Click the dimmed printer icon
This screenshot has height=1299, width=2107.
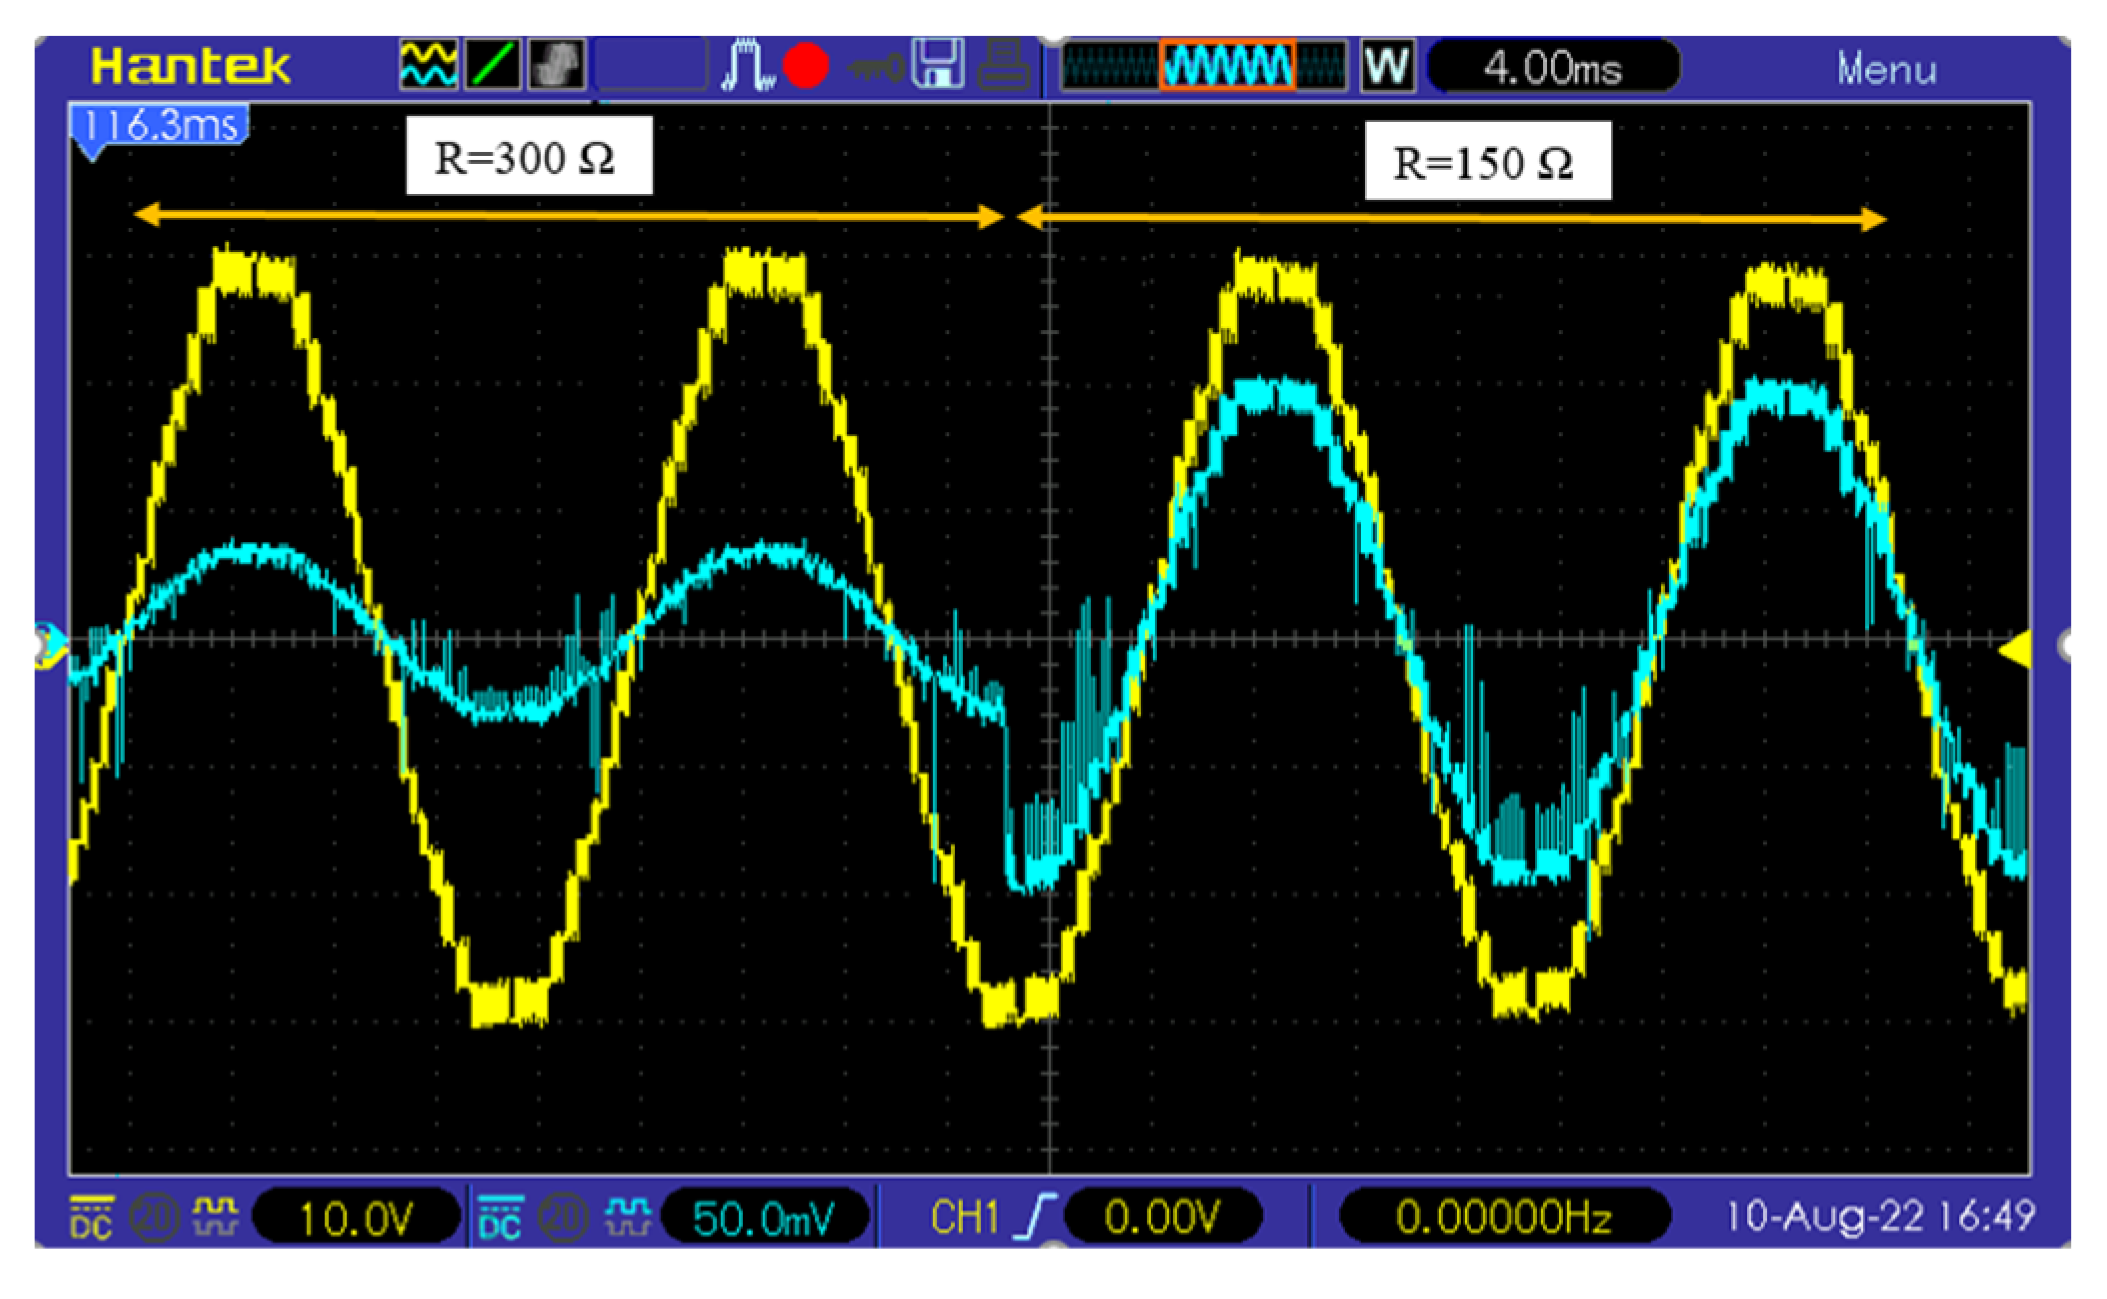1005,64
